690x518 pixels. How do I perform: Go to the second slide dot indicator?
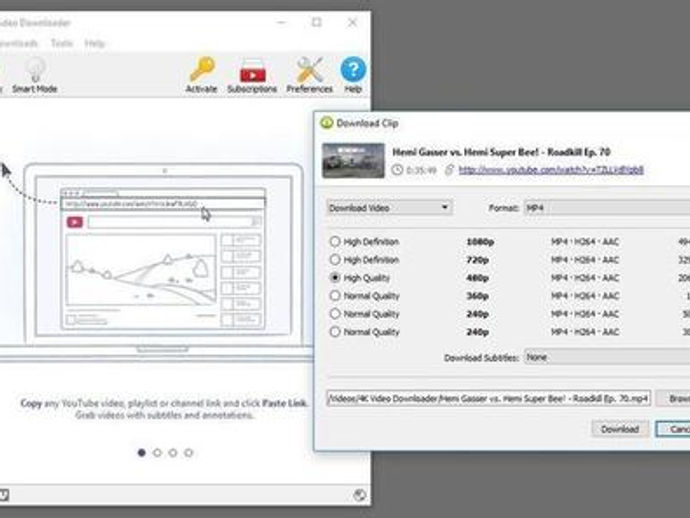(157, 453)
